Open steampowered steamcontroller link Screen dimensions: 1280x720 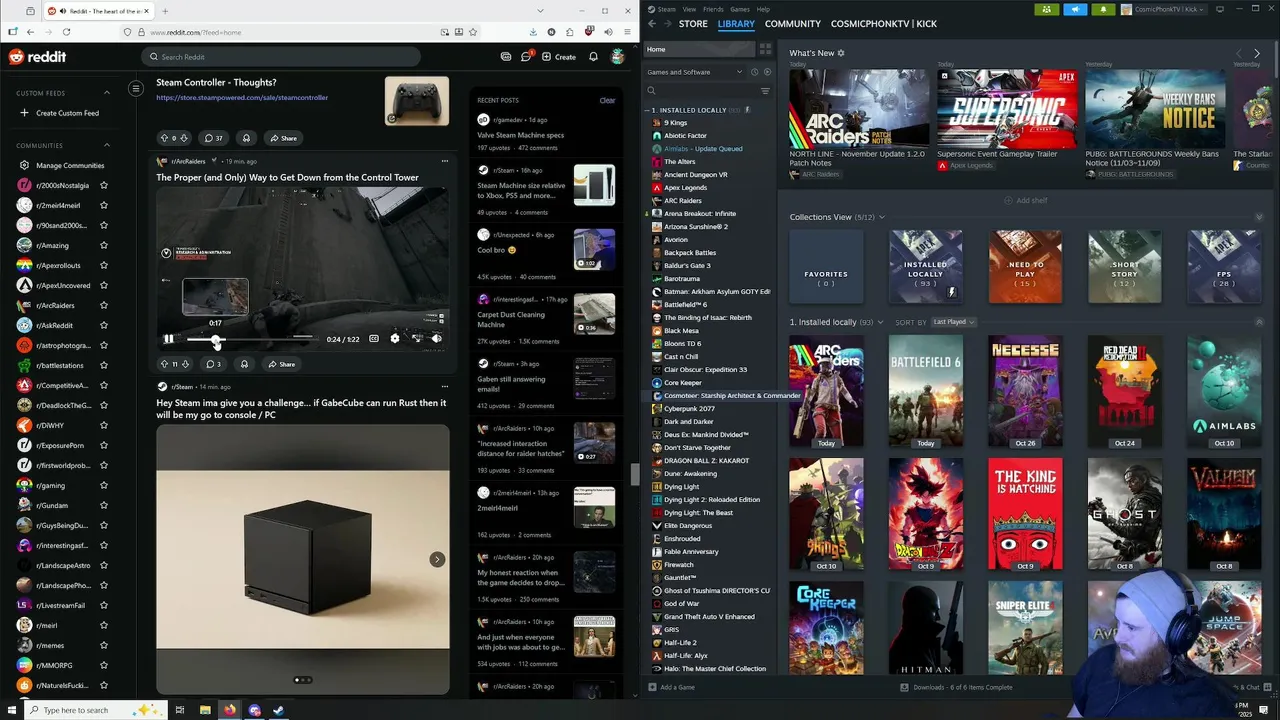[x=242, y=98]
